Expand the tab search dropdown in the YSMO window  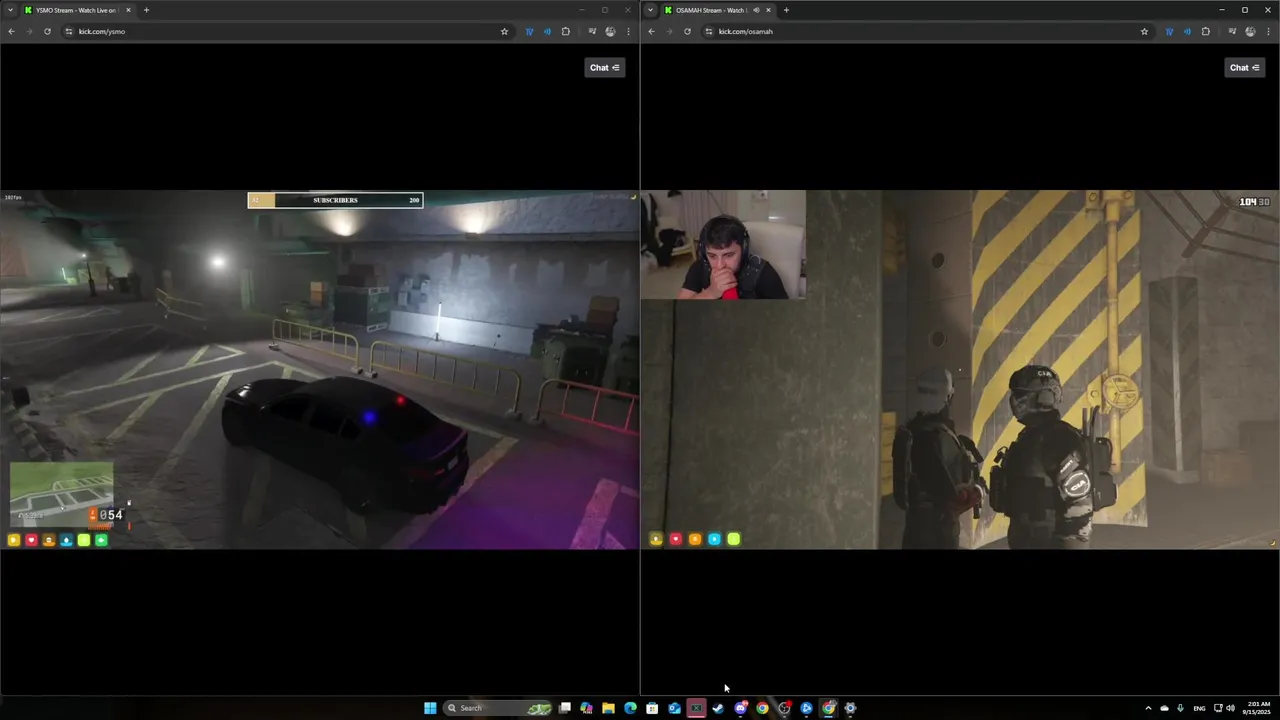click(x=10, y=10)
